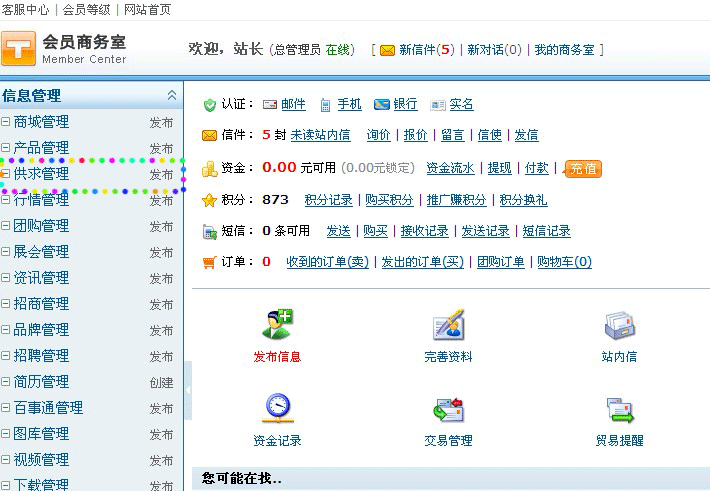Click 创建 next to 简历管理
Screen dimensions: 710x491
click(x=162, y=383)
